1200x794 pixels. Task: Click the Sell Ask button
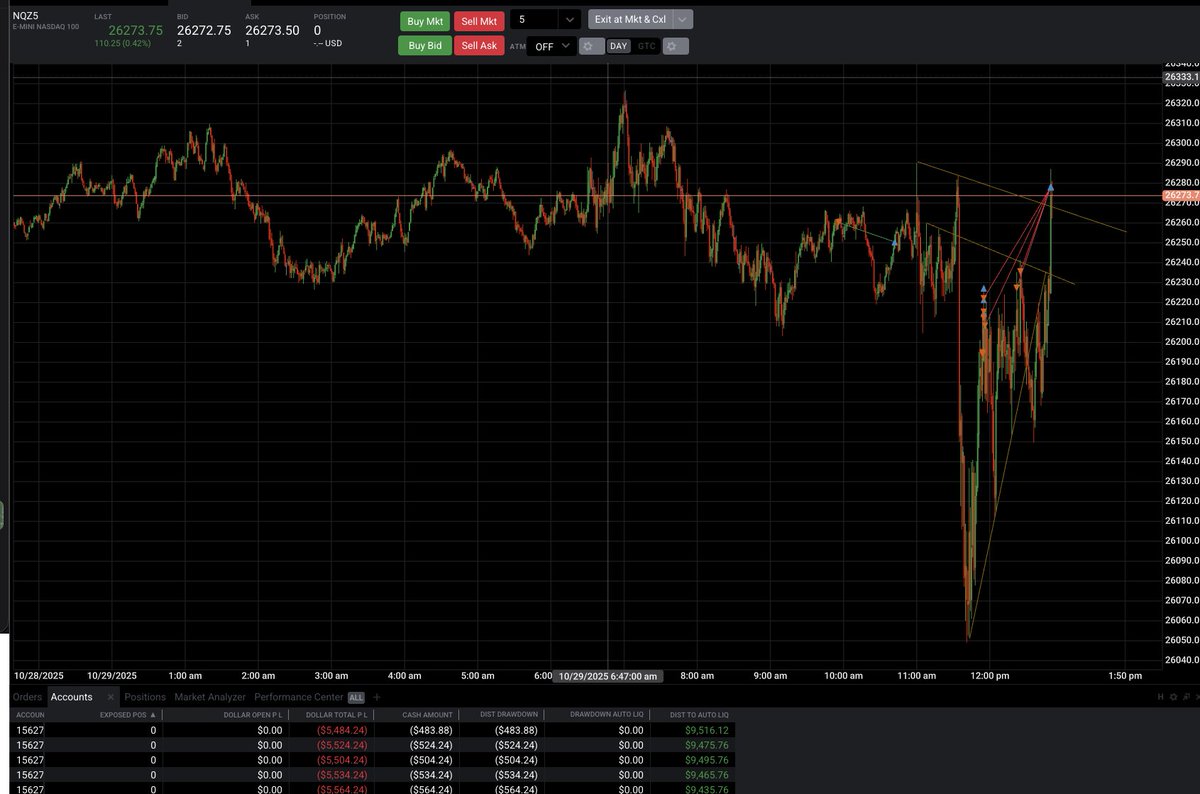tap(479, 46)
